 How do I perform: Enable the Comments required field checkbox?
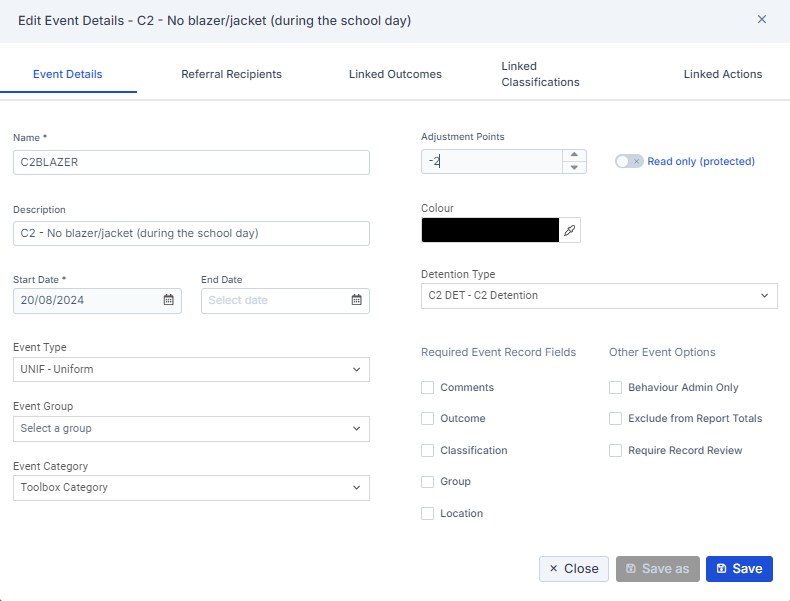(428, 387)
